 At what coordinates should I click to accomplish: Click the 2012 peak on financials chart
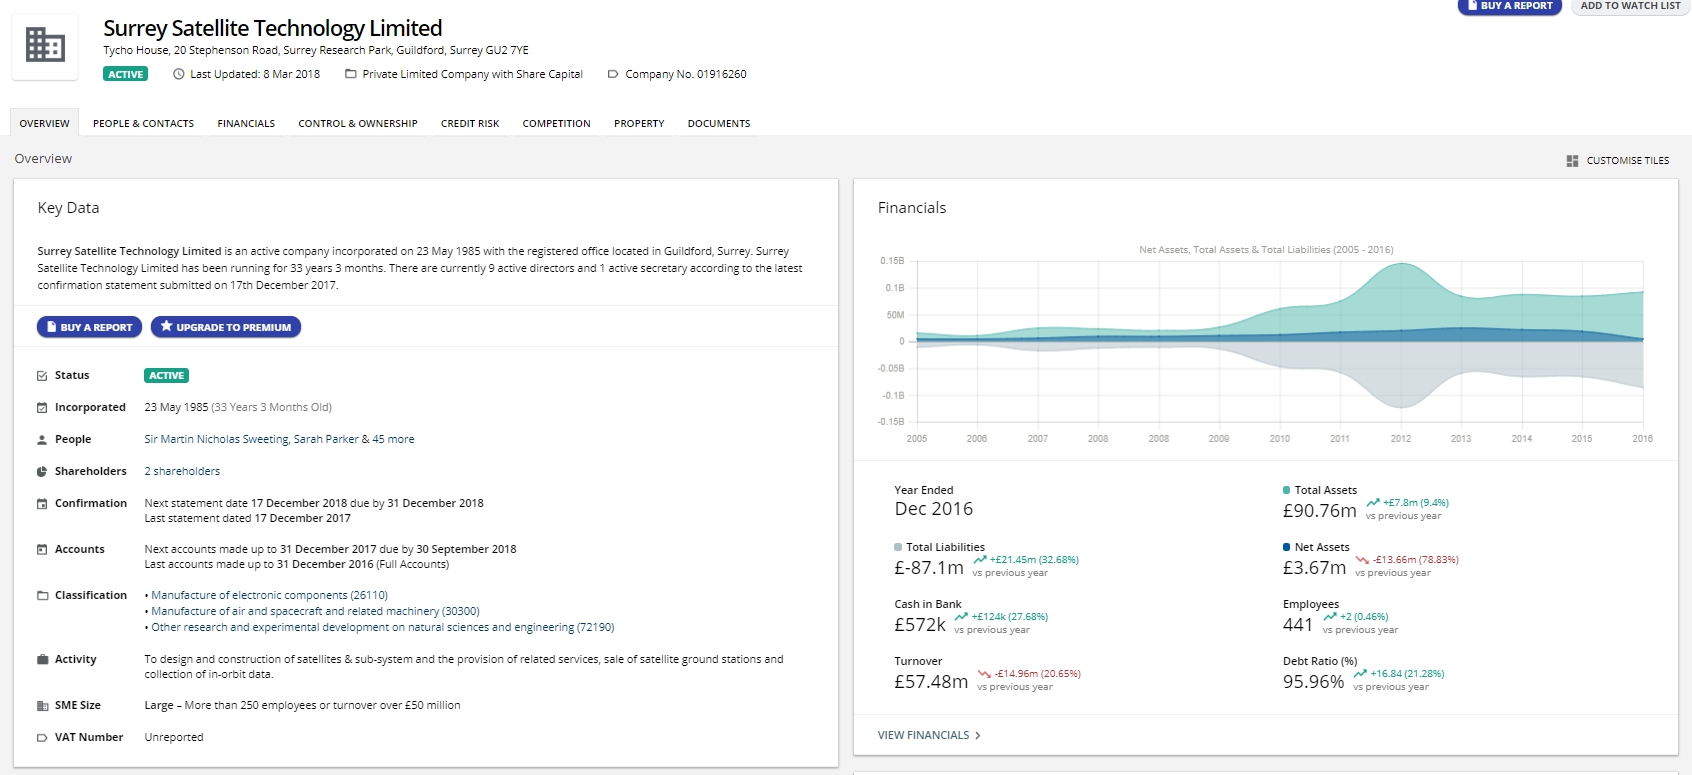[x=1401, y=266]
